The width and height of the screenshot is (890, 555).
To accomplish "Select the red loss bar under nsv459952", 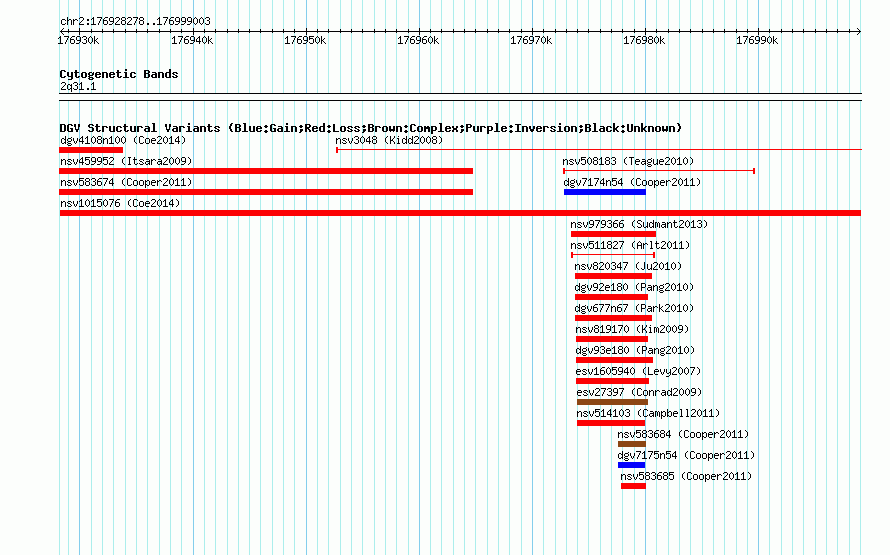I will point(266,171).
